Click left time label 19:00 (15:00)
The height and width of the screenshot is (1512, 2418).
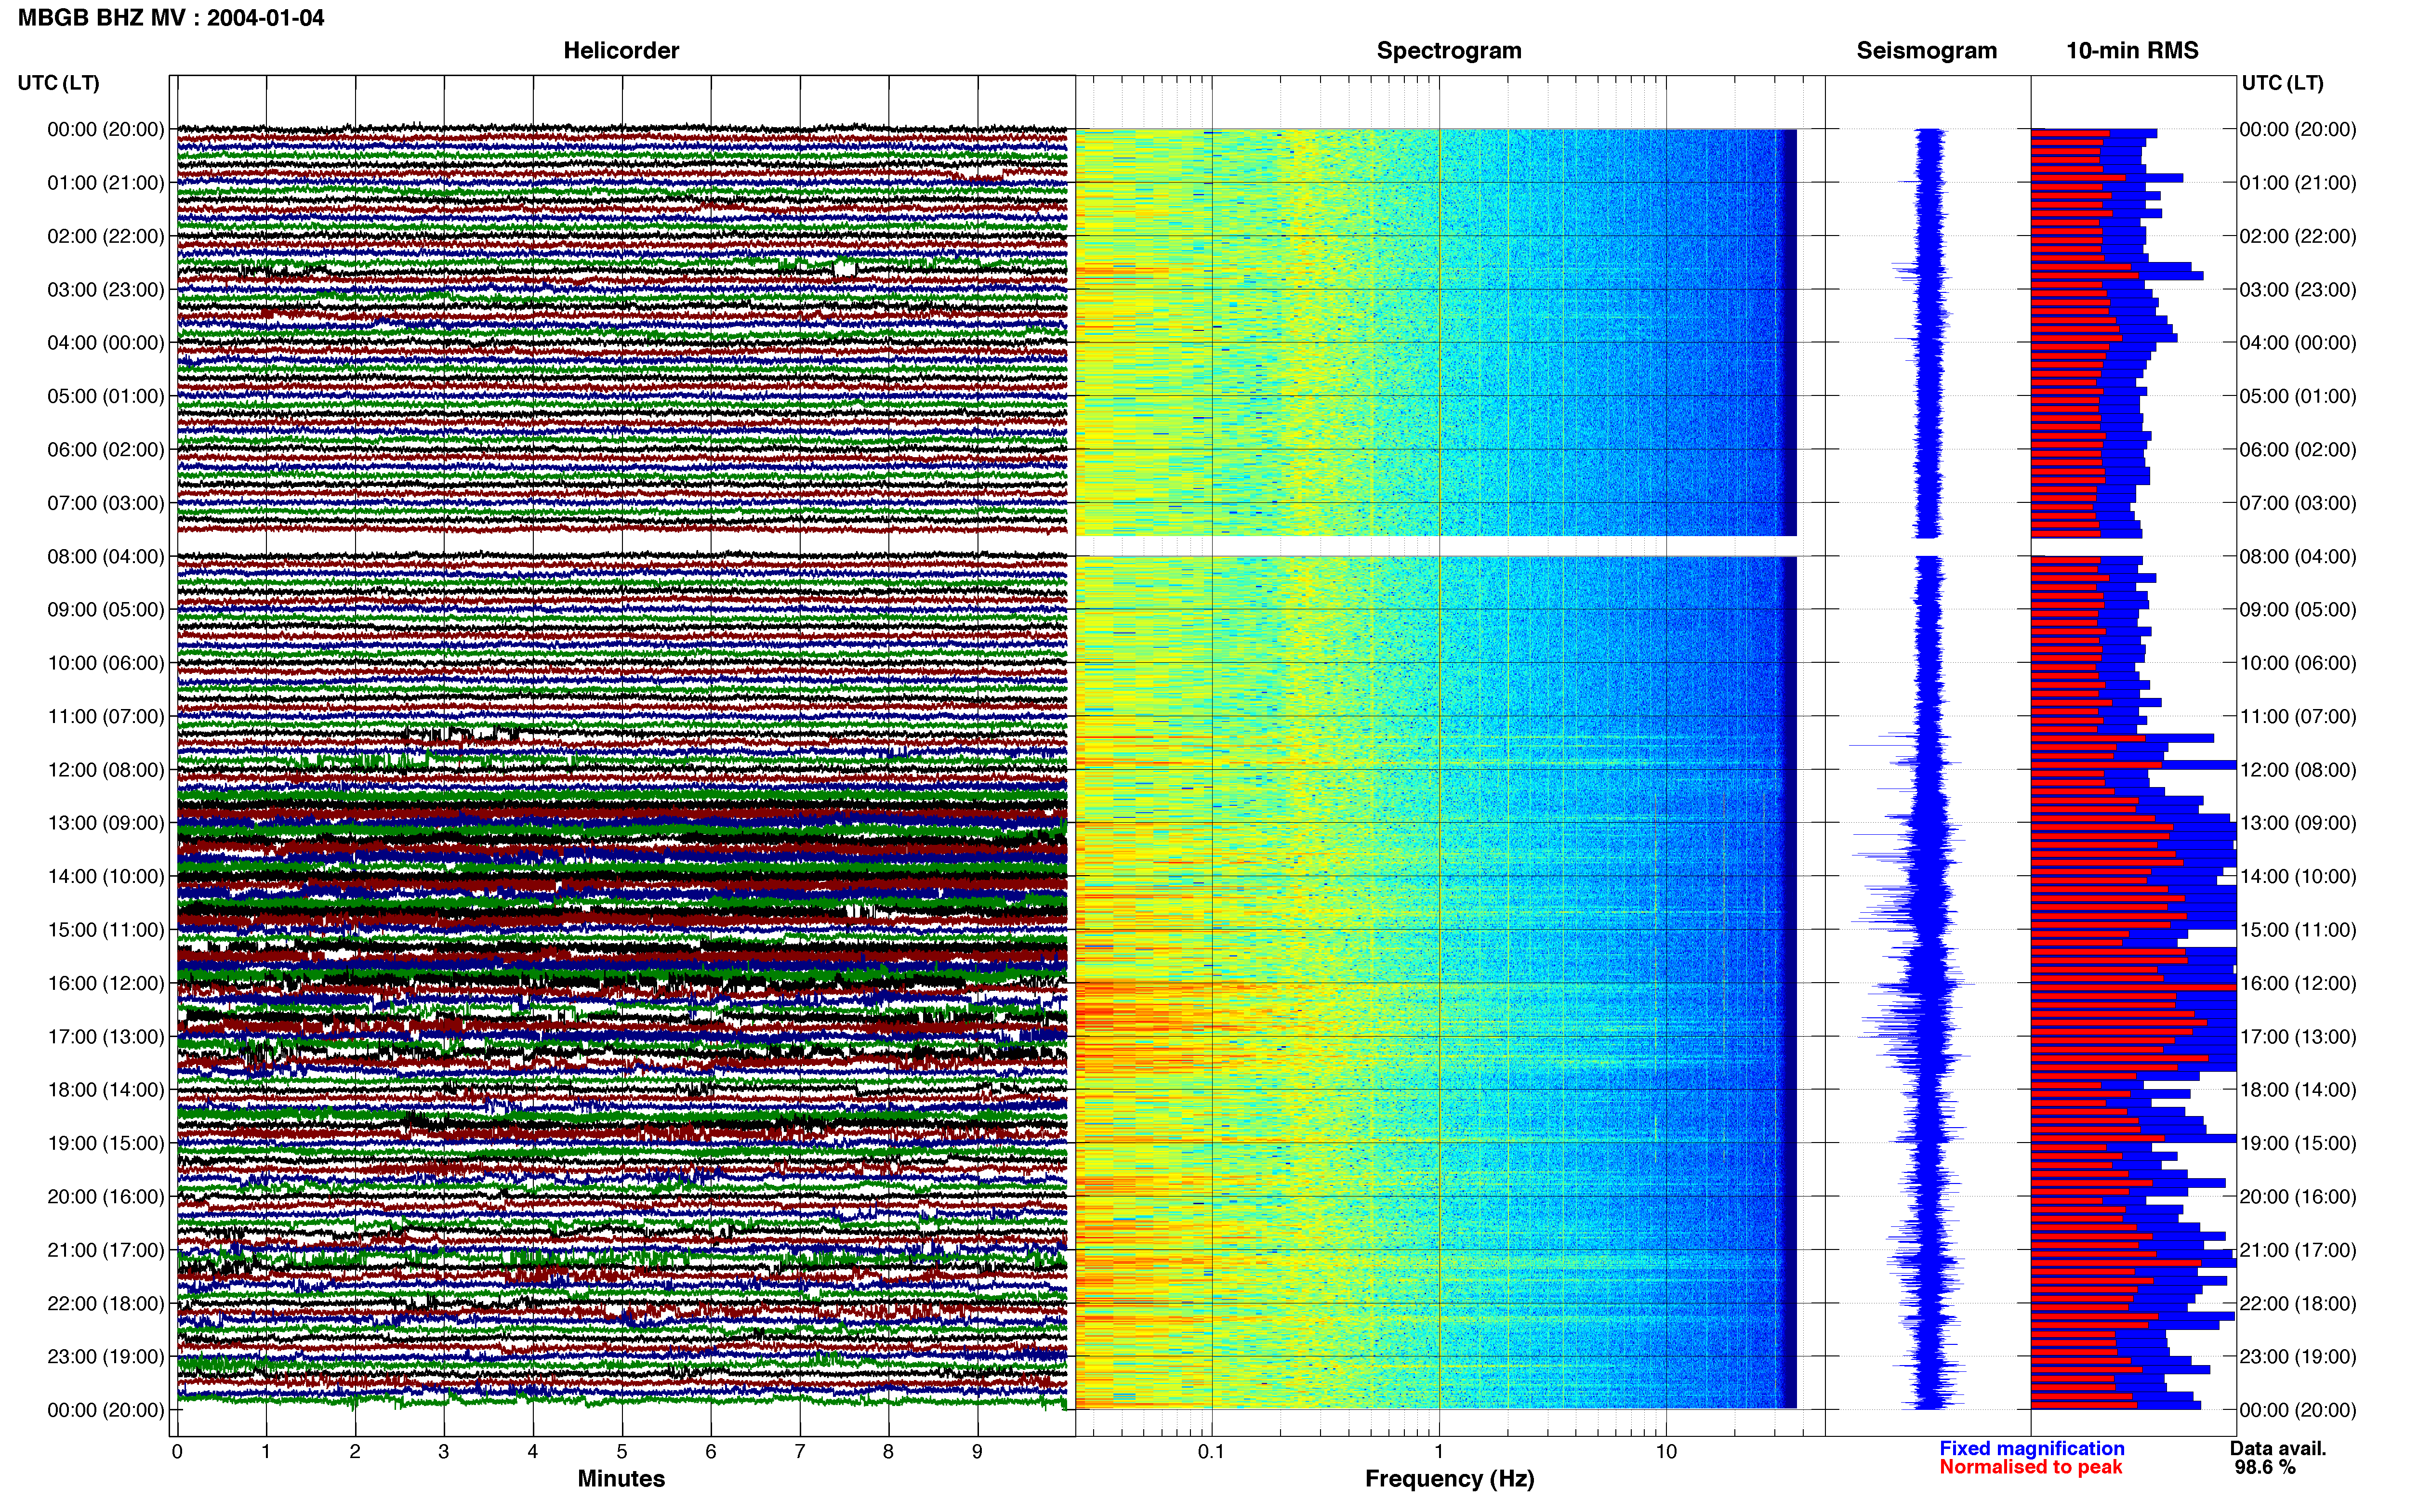point(106,1143)
